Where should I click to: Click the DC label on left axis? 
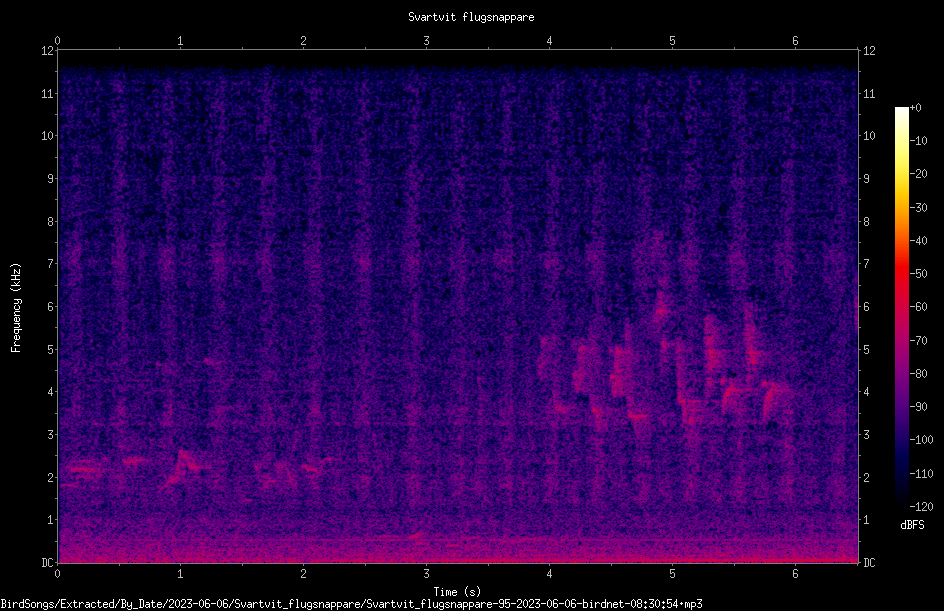pyautogui.click(x=47, y=562)
